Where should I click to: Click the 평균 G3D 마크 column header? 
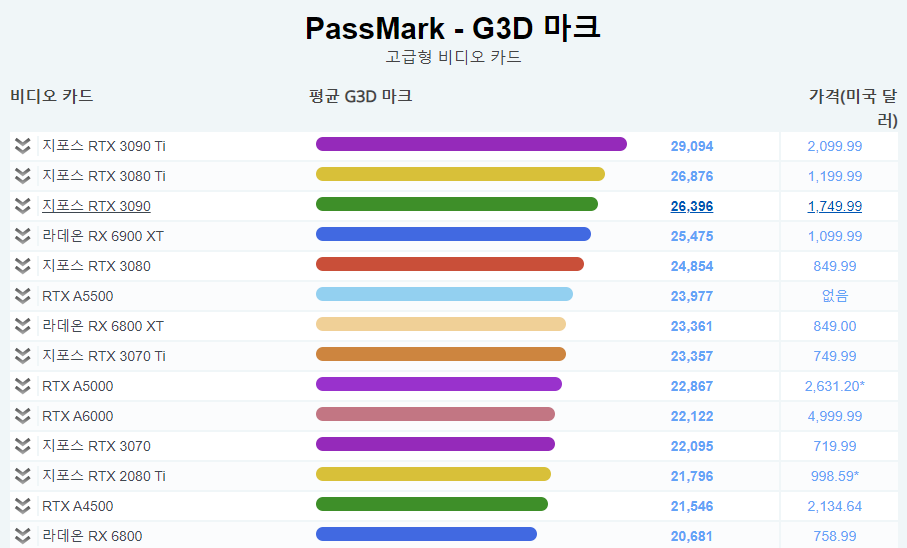(360, 96)
